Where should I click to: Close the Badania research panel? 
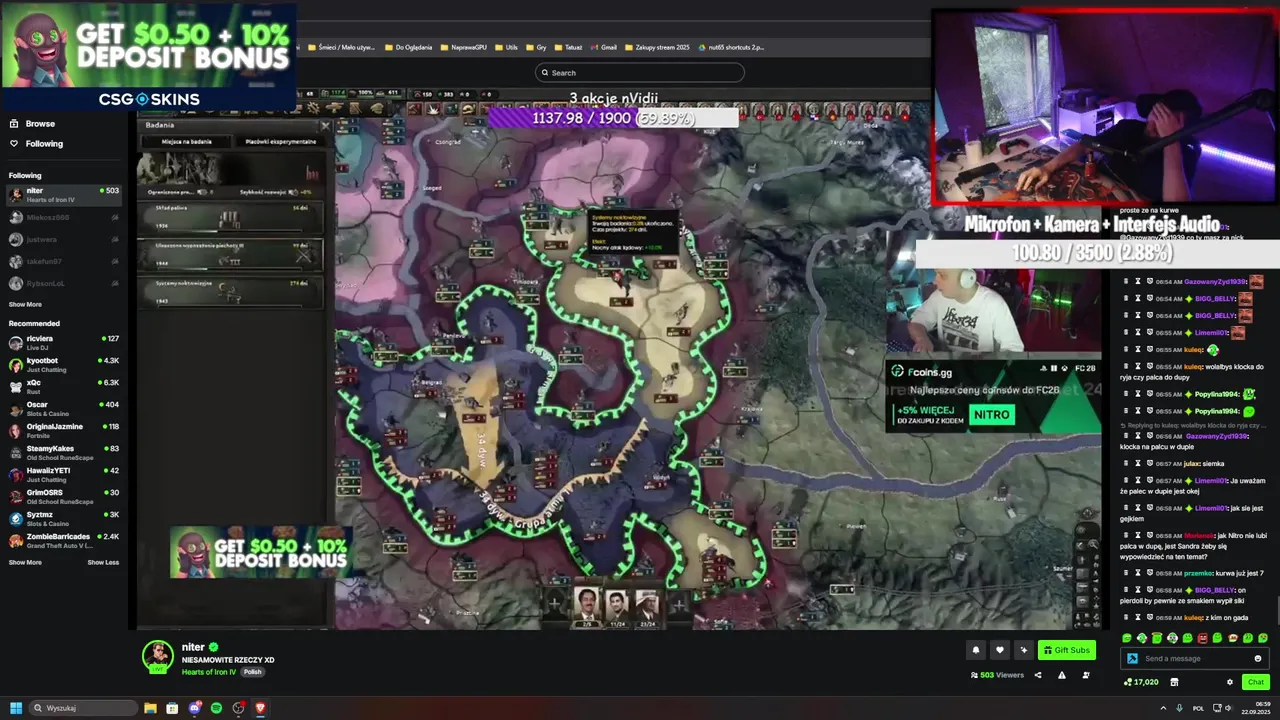[324, 126]
